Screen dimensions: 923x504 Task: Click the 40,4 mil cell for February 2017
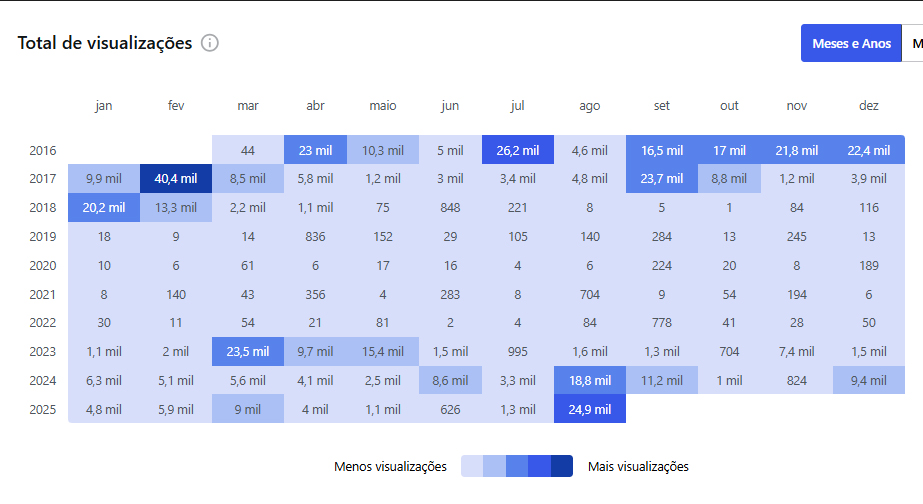(x=176, y=179)
